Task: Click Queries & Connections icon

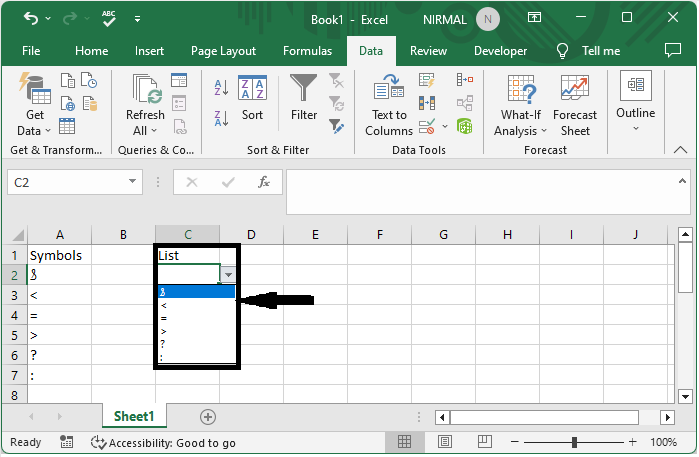Action: (x=179, y=80)
